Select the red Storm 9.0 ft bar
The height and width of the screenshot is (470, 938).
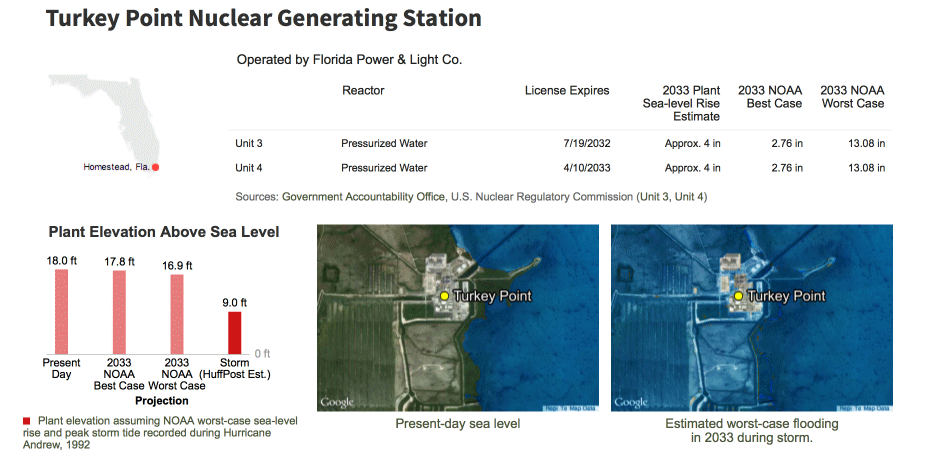point(234,332)
